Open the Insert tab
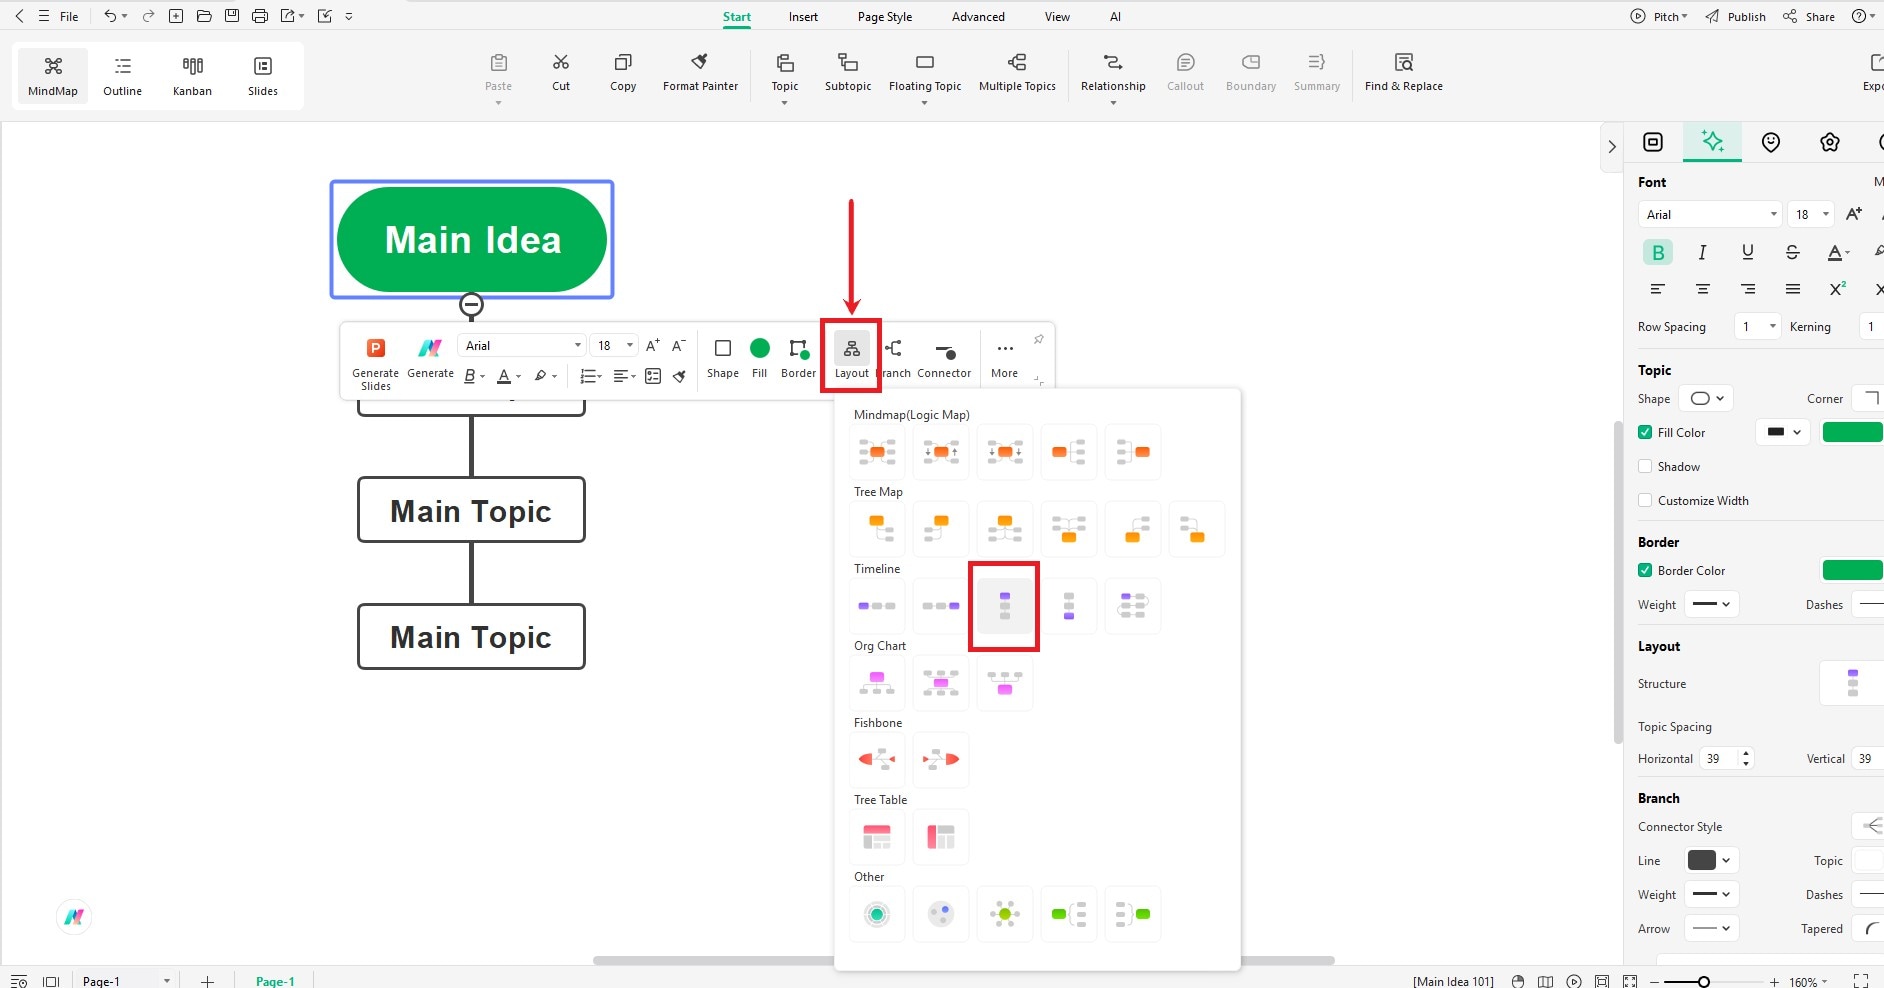 click(x=803, y=17)
